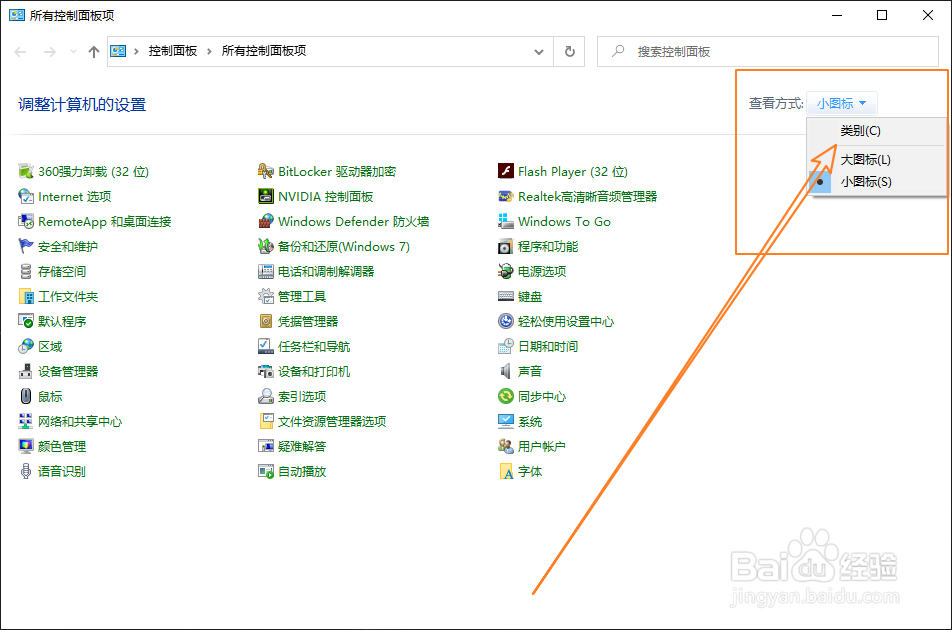
Task: Open the address bar history dropdown
Action: pos(538,51)
